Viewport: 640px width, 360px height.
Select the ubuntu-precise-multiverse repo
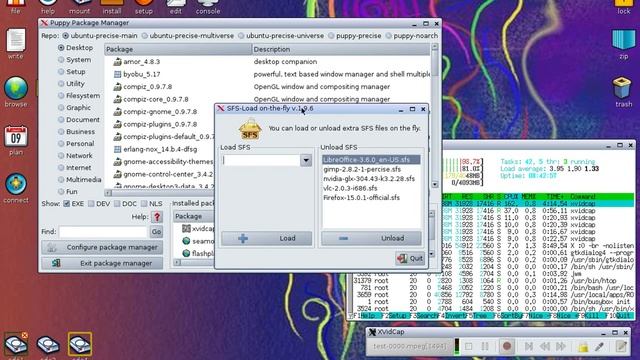(188, 36)
